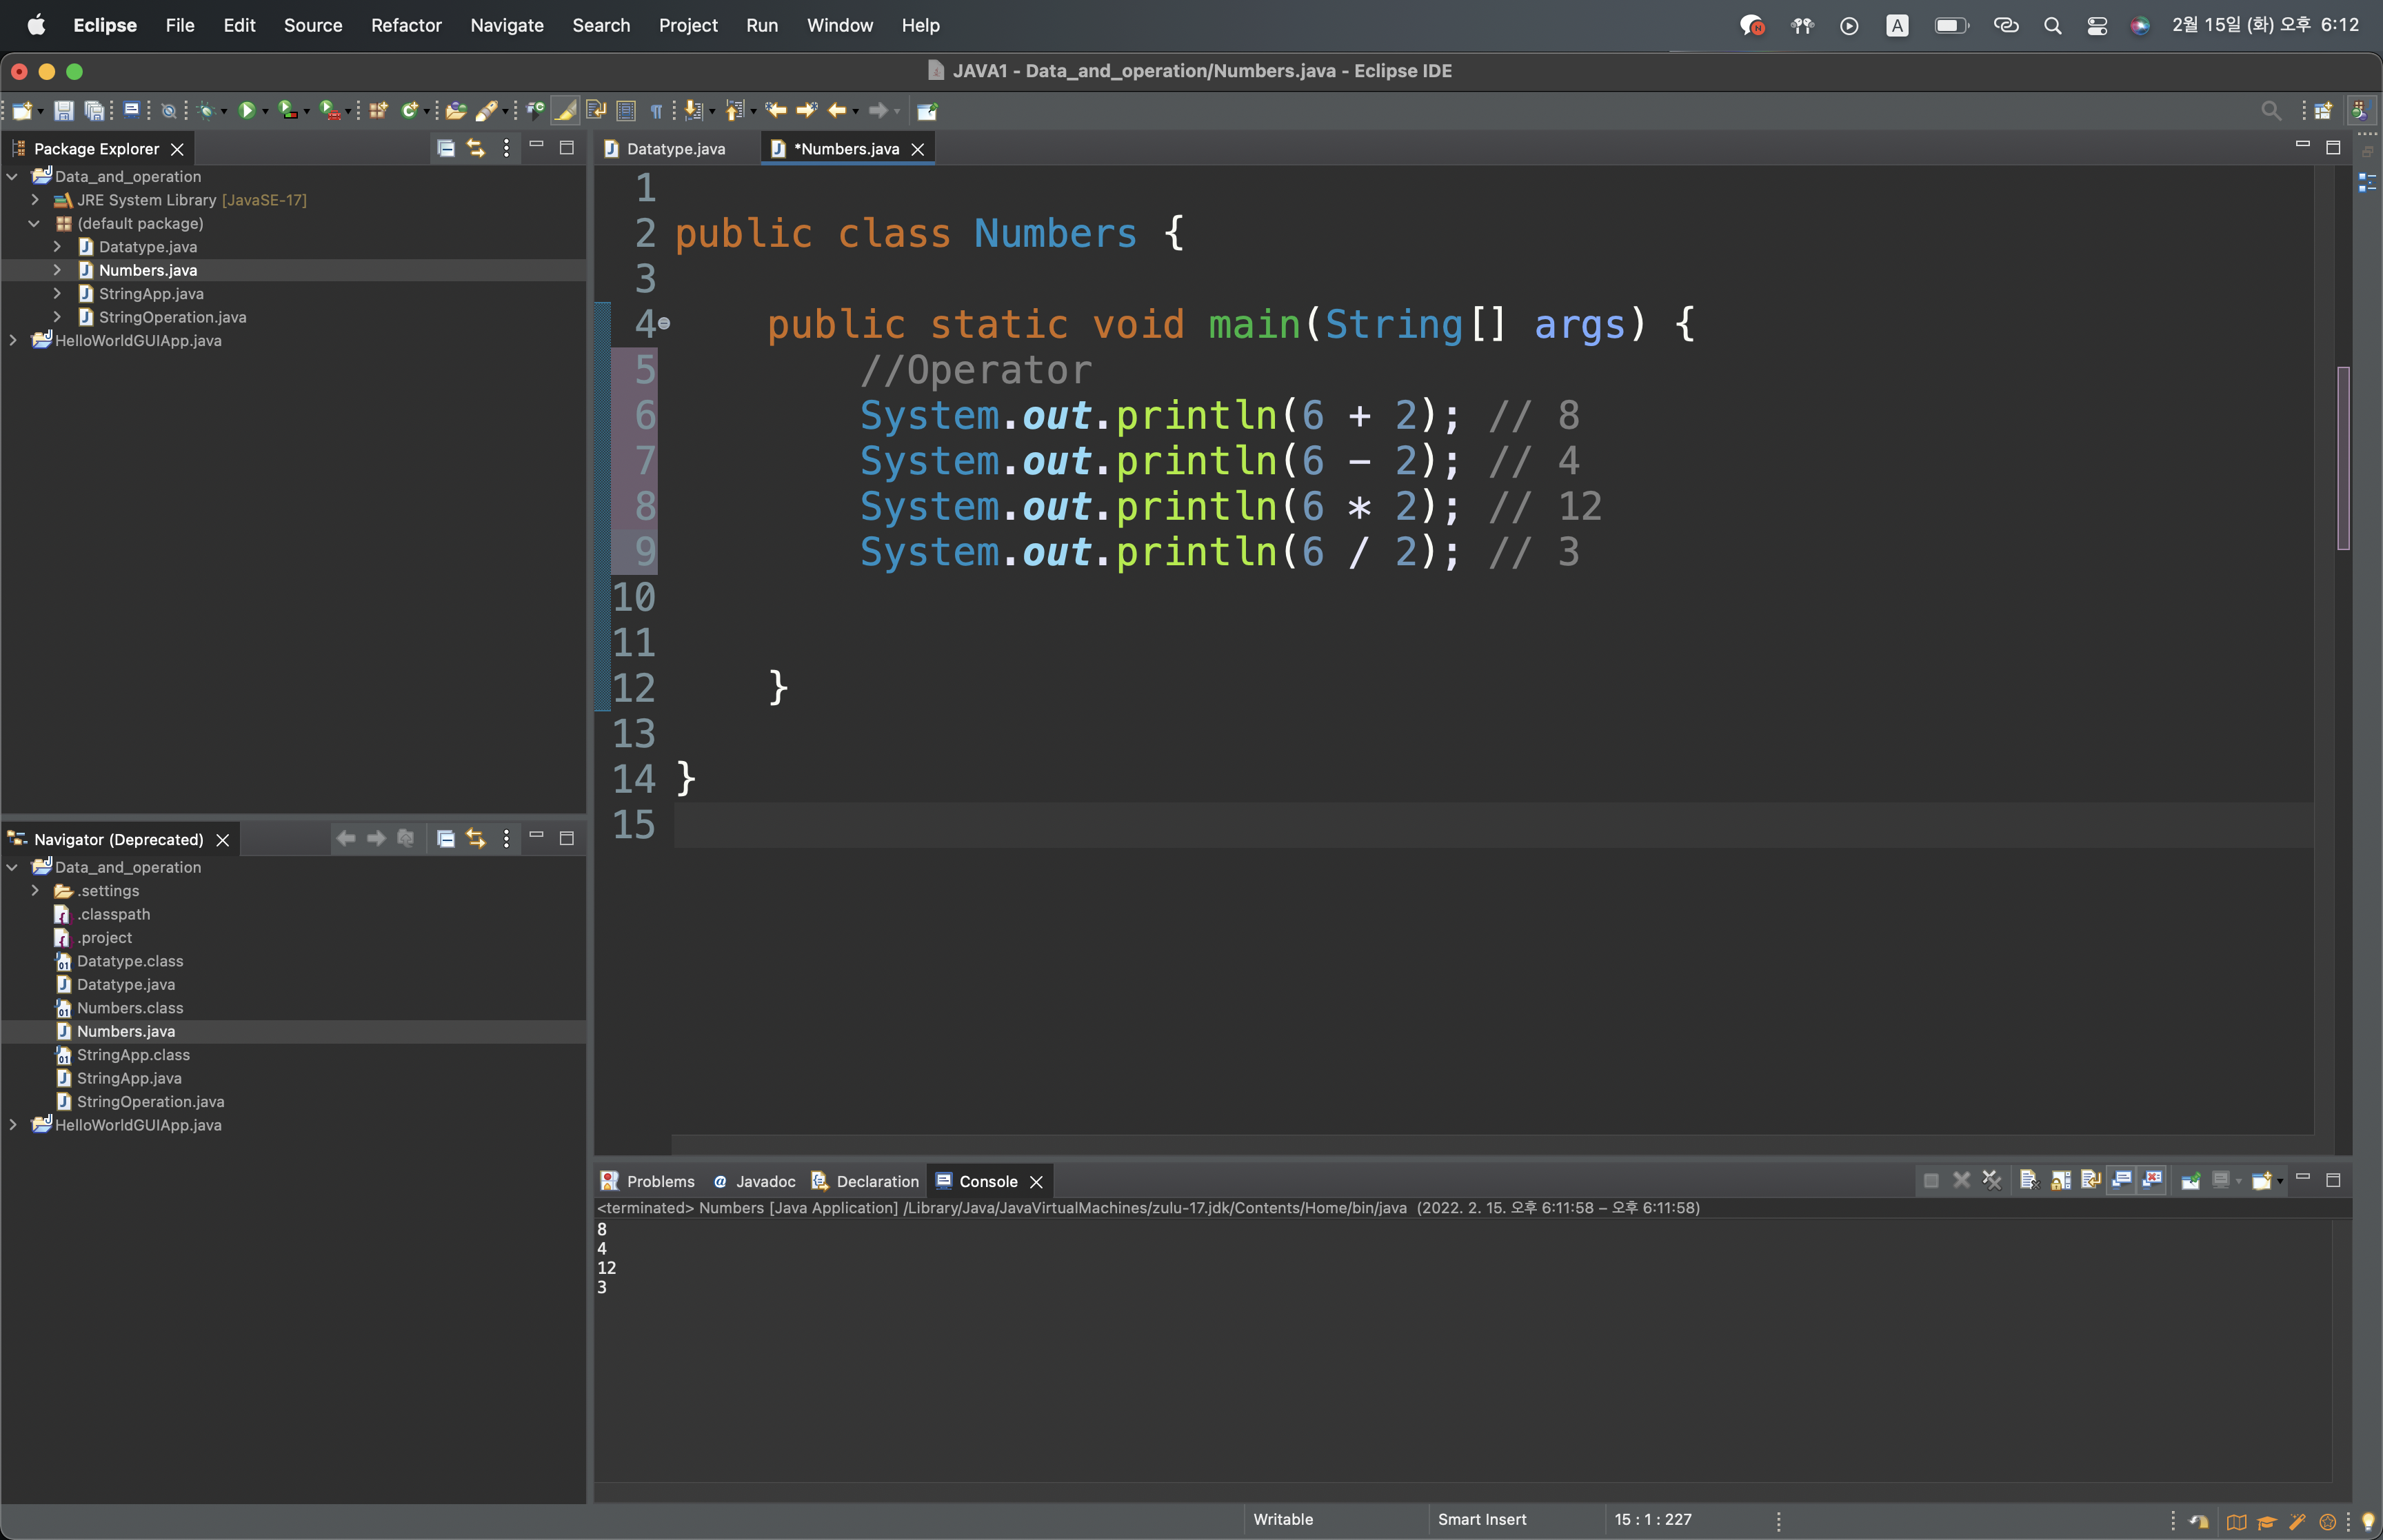Click the Pin Console icon
Image resolution: width=2383 pixels, height=1540 pixels.
(x=2190, y=1181)
